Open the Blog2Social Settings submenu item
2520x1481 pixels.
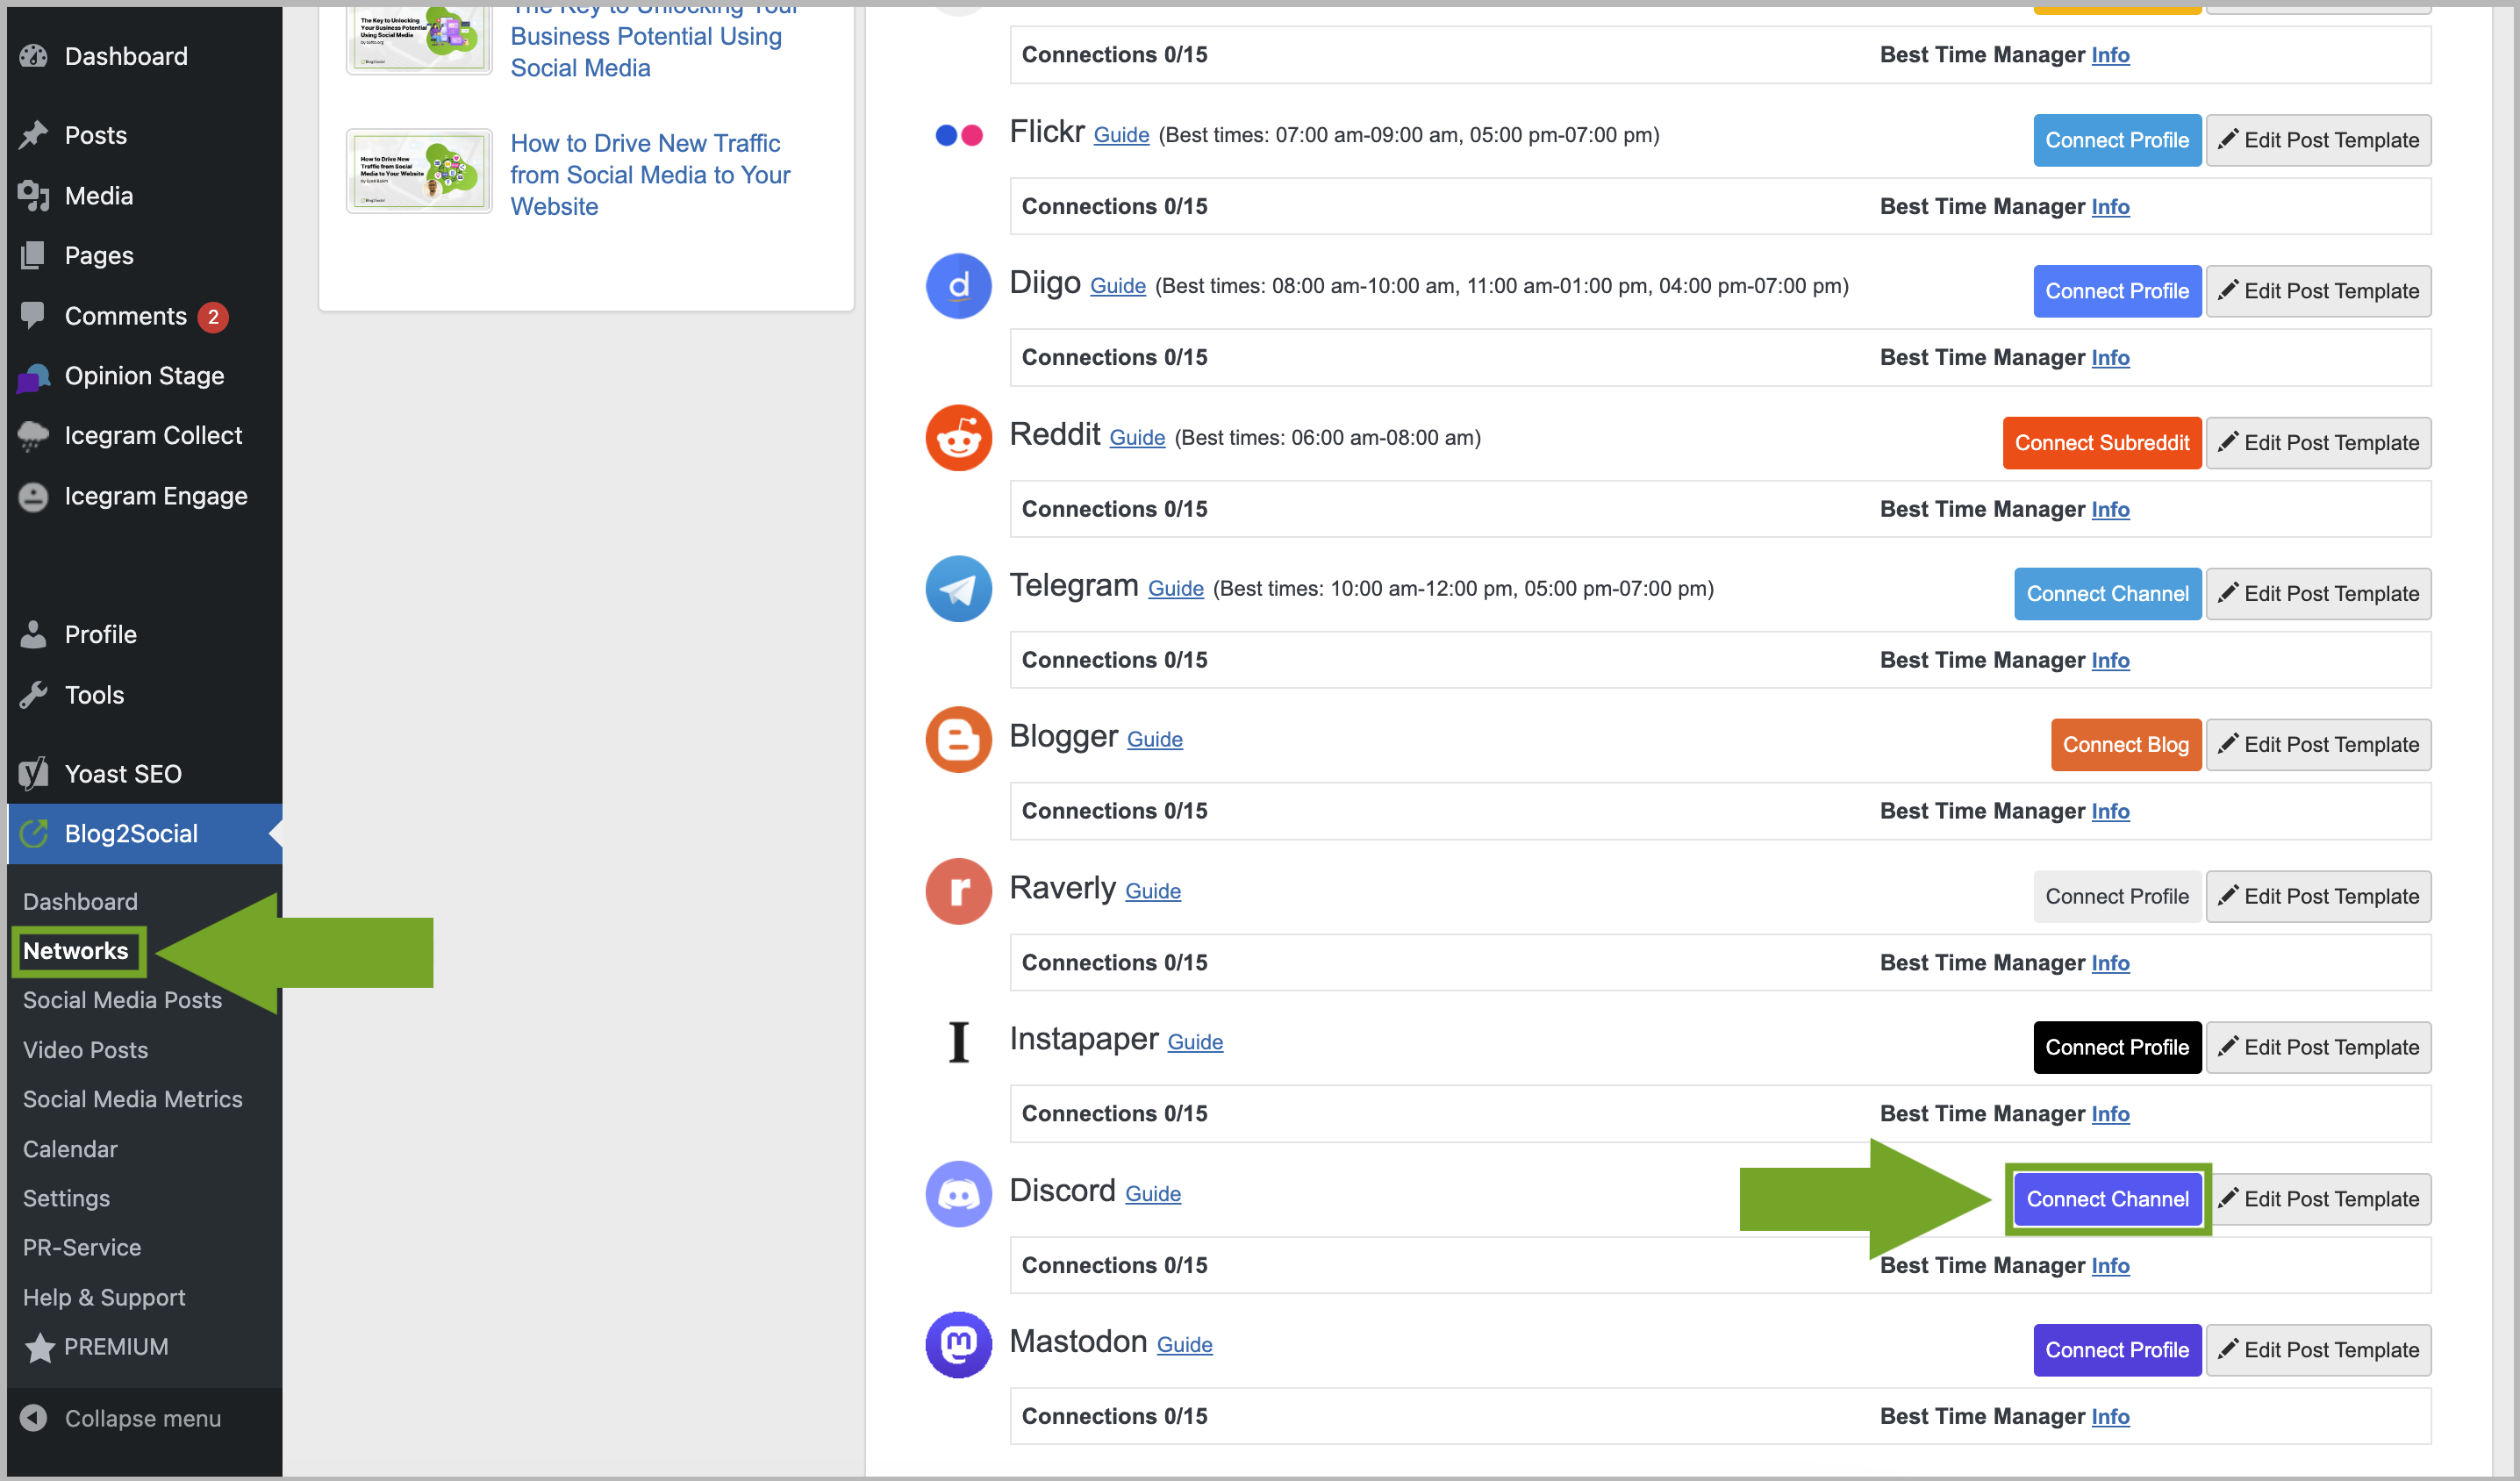66,1199
